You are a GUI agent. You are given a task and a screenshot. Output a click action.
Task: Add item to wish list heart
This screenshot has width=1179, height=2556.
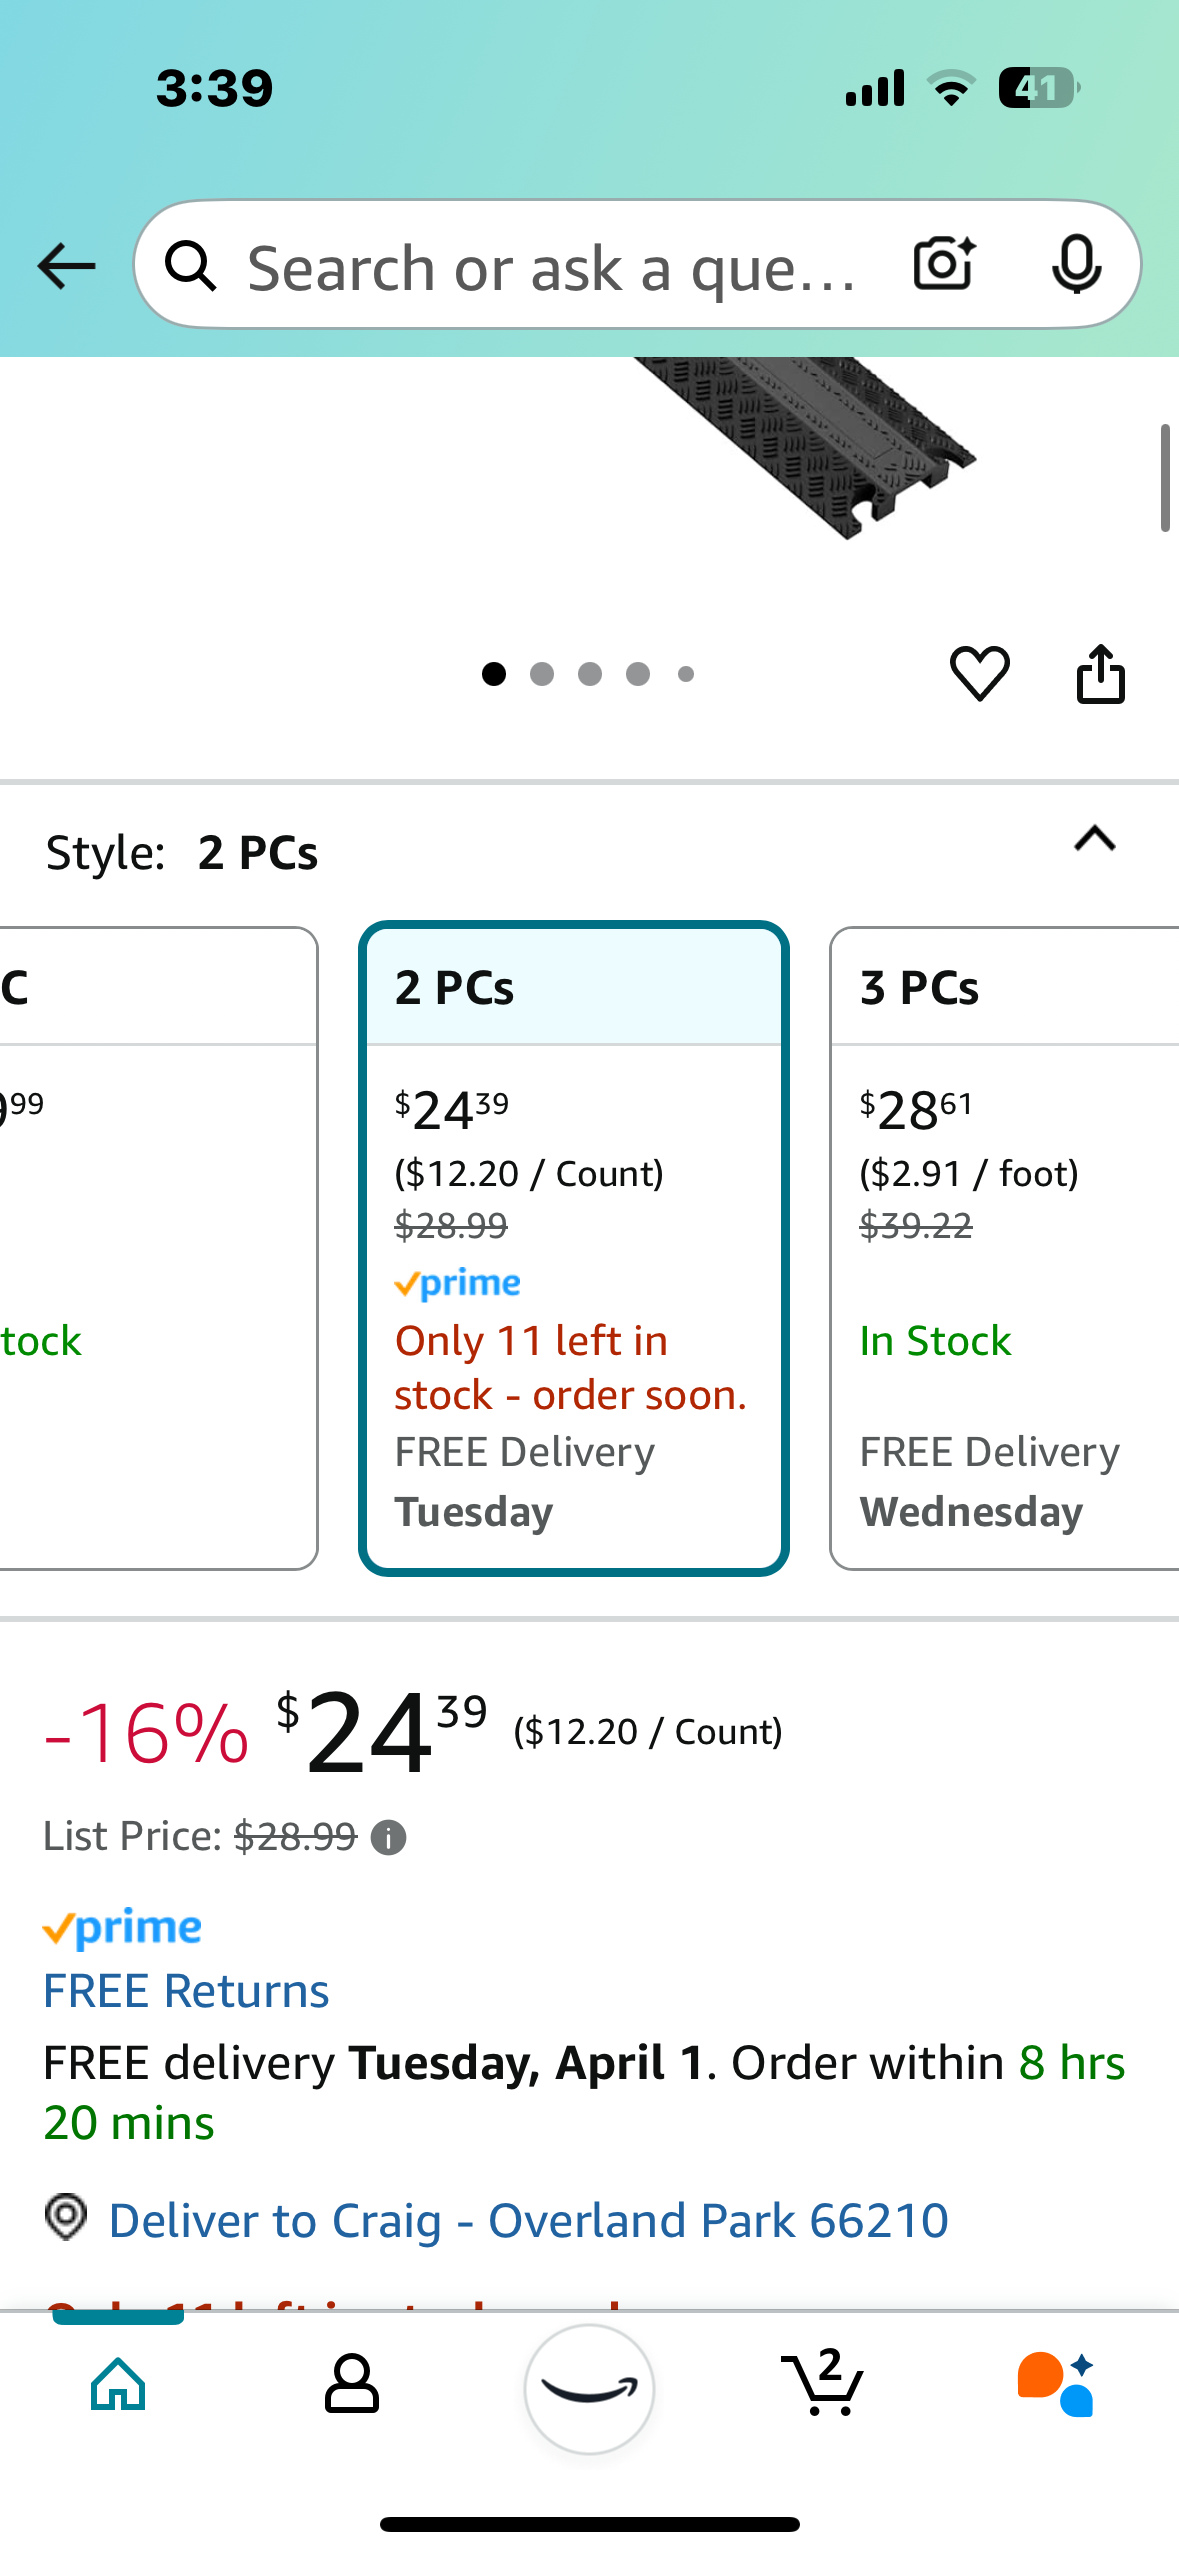coord(979,673)
